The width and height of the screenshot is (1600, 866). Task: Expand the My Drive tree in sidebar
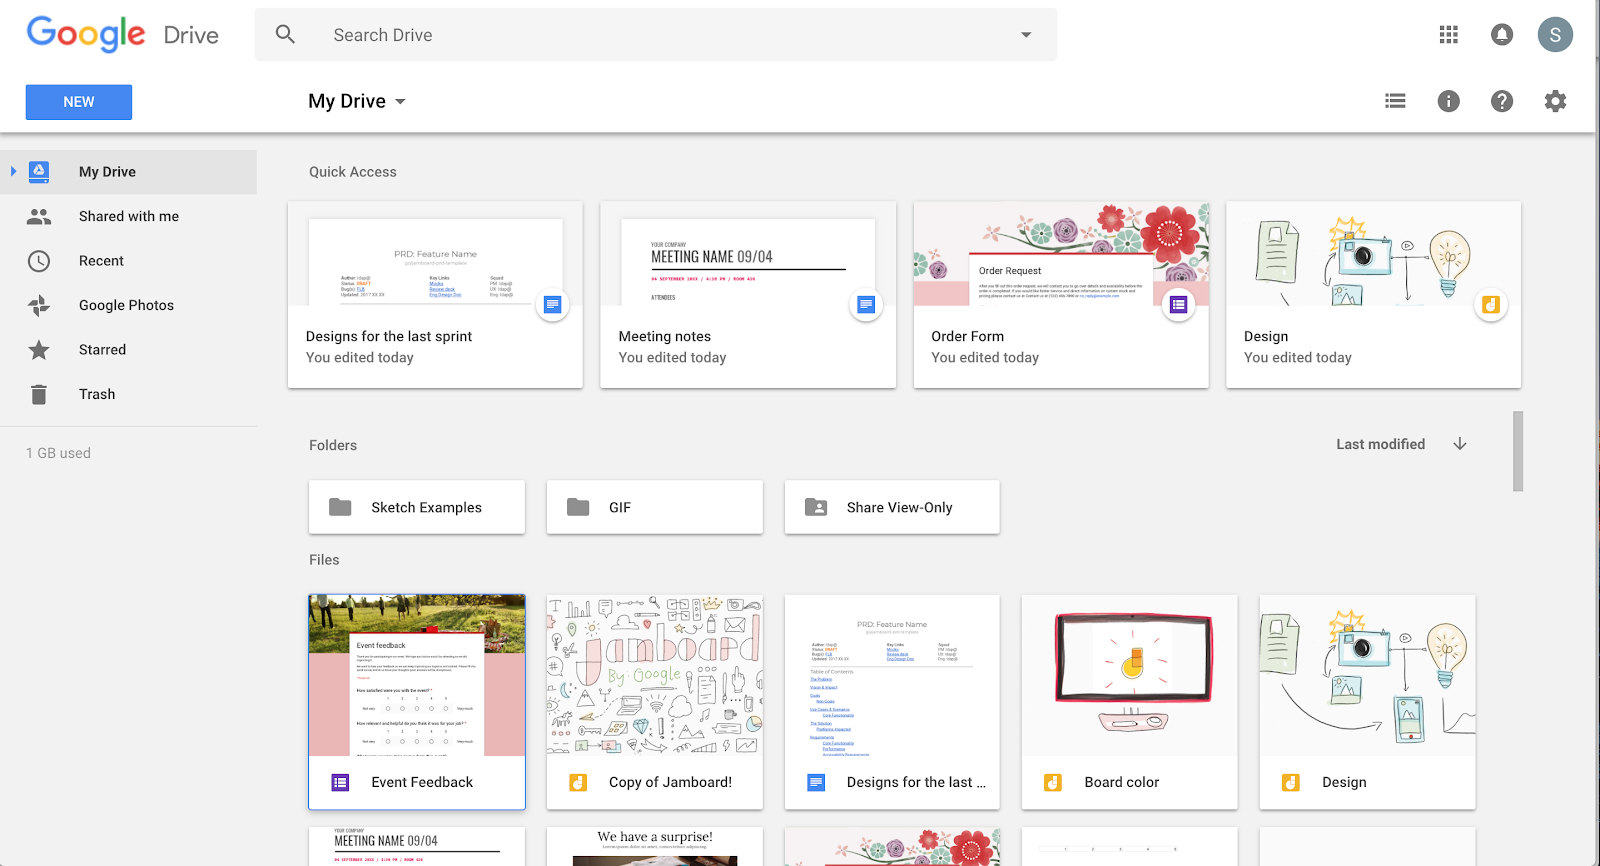tap(13, 172)
